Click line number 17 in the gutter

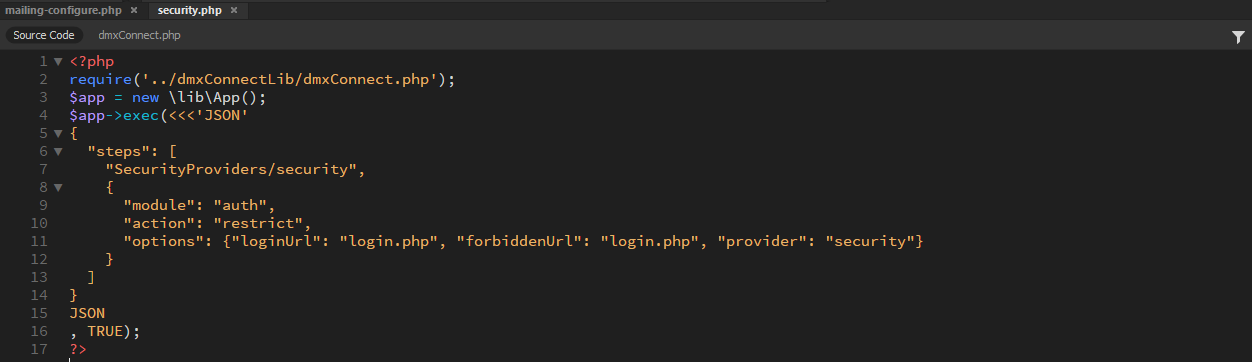[39, 350]
